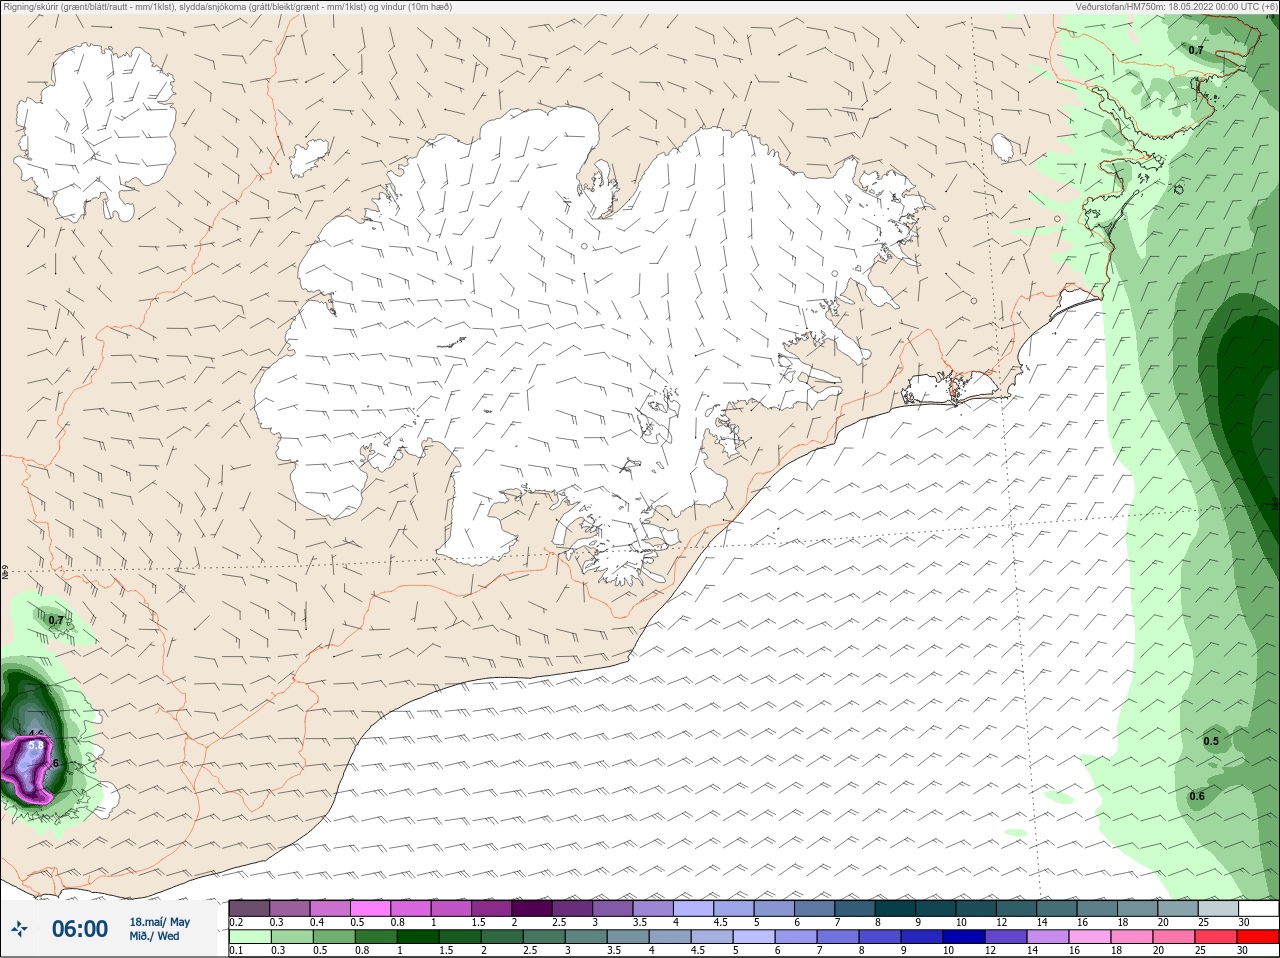Click the Veðurstofan compass logo icon

20,929
